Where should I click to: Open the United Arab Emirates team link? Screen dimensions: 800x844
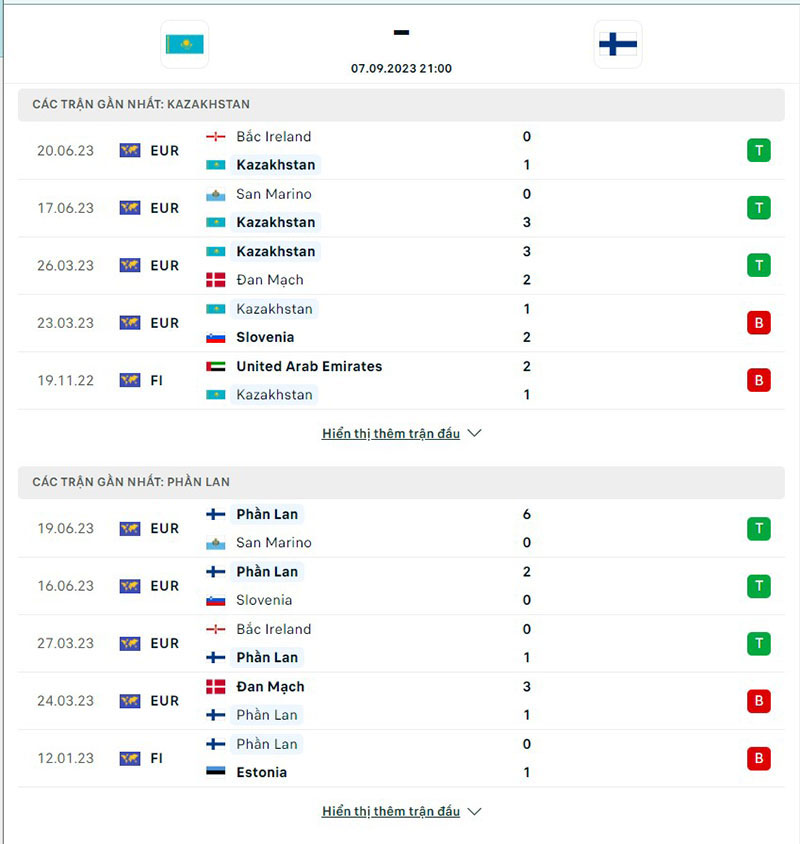(309, 367)
